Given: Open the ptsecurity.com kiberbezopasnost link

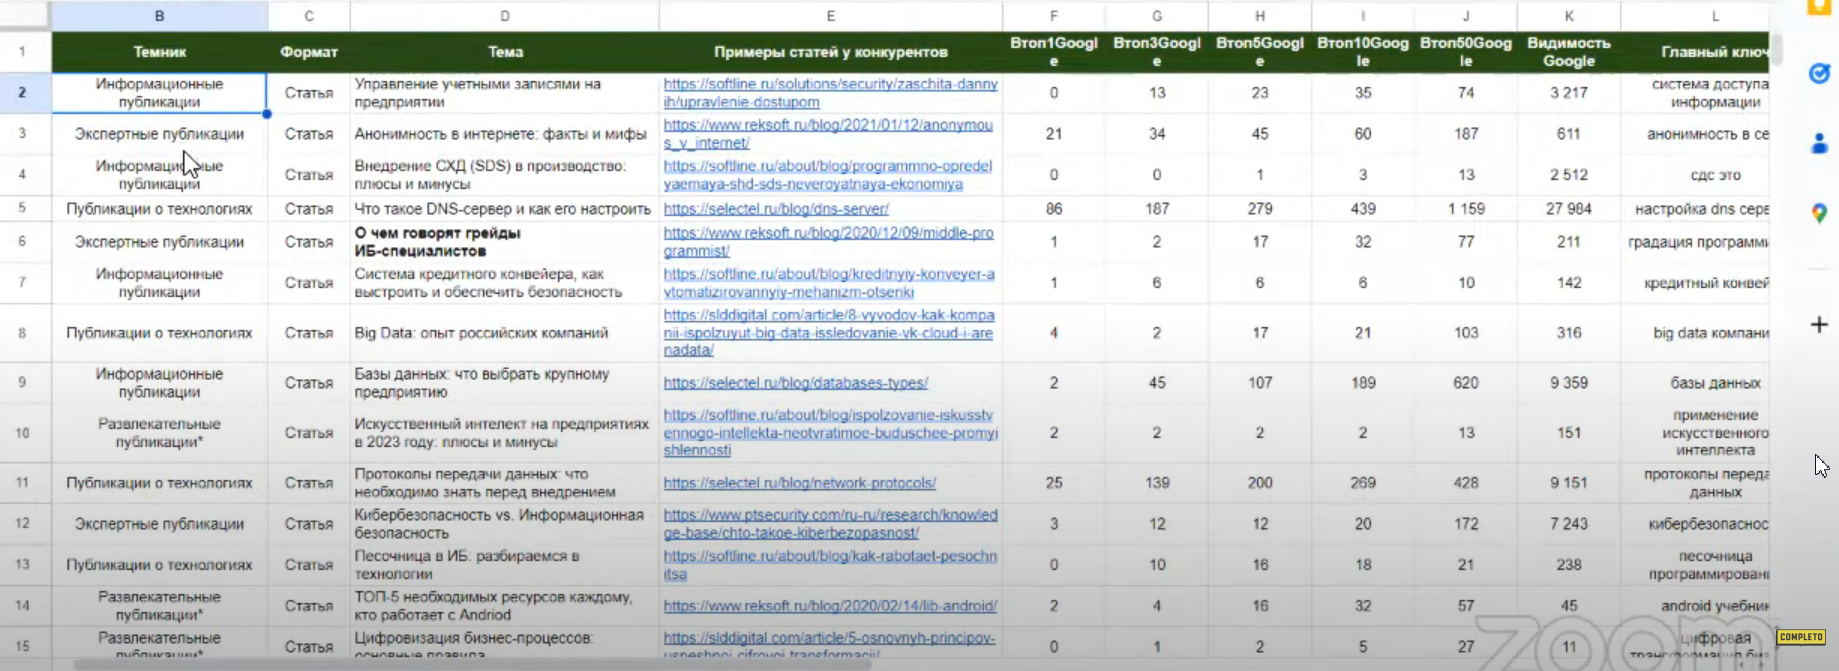Looking at the screenshot, I should click(830, 524).
